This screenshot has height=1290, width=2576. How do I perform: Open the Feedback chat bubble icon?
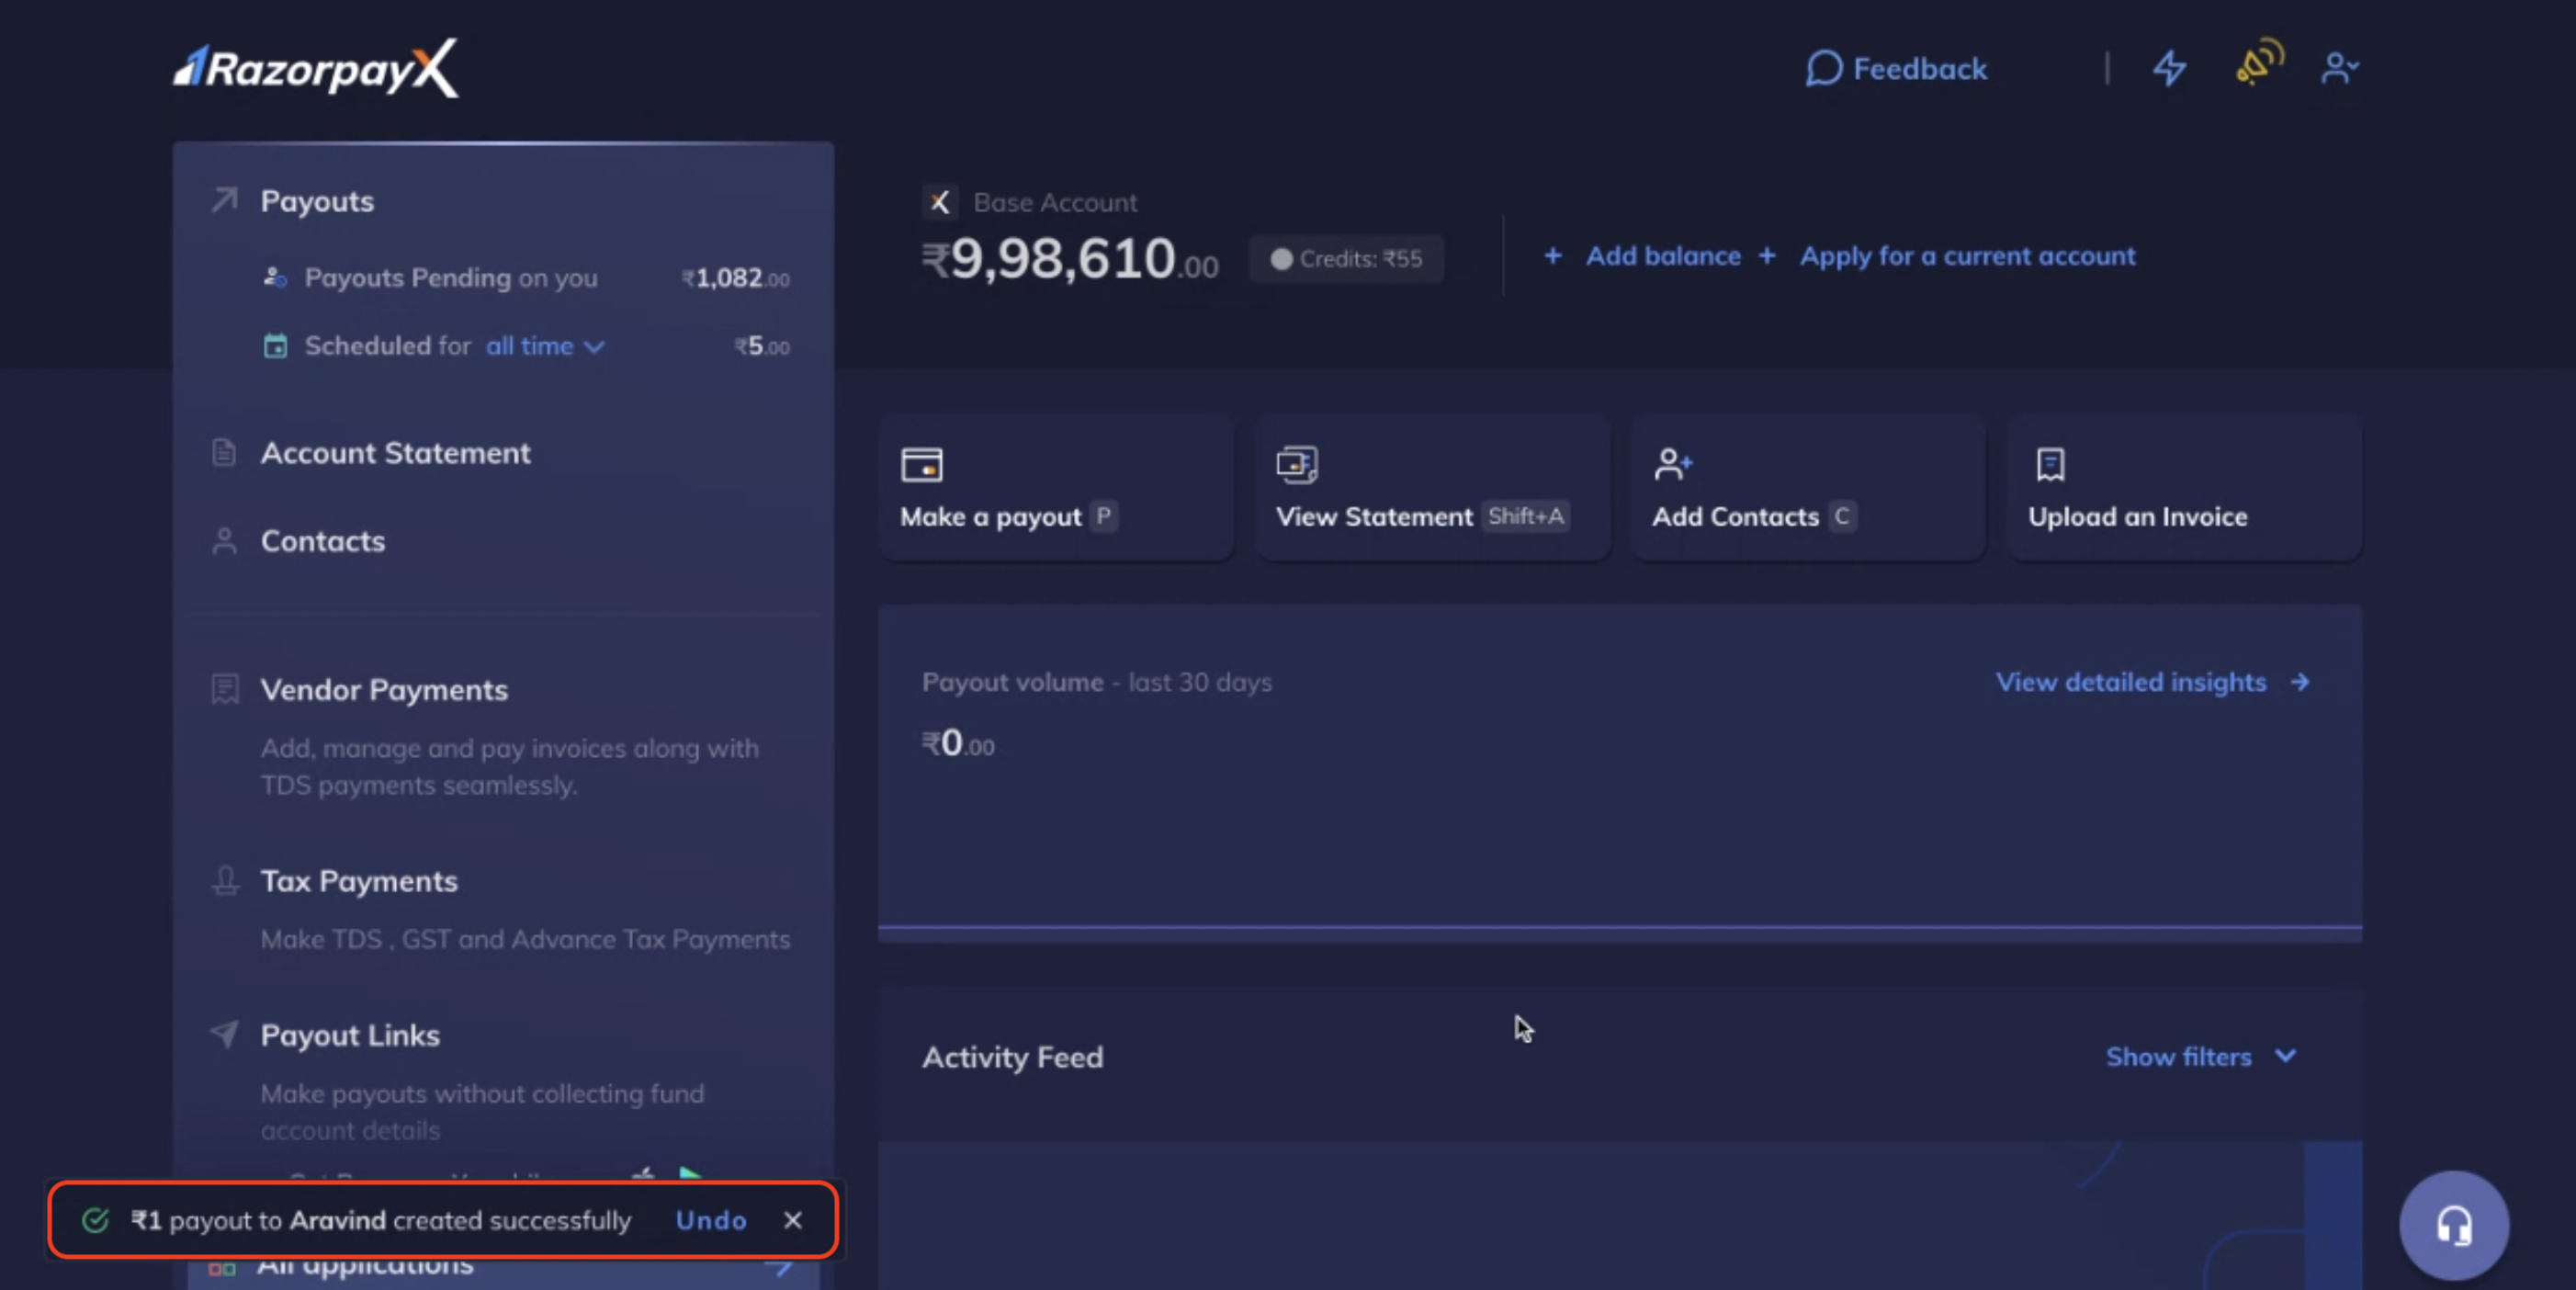pos(1823,69)
